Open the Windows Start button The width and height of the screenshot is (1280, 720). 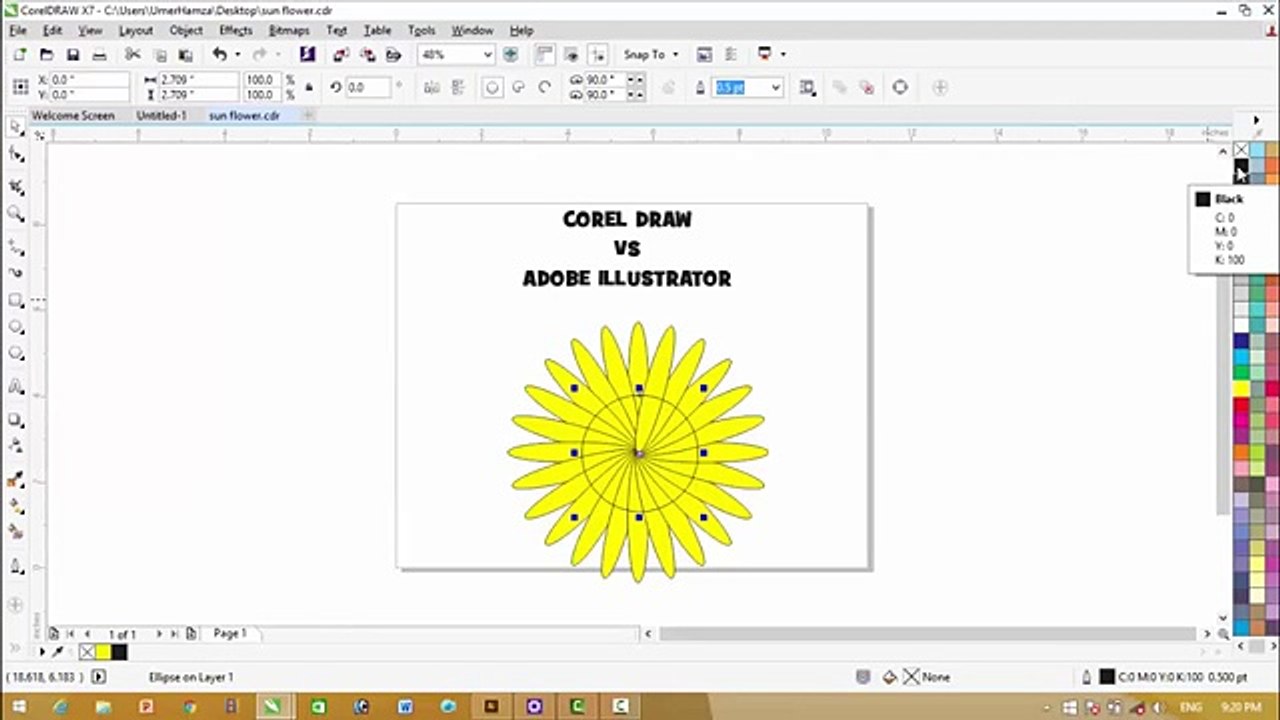click(x=18, y=707)
